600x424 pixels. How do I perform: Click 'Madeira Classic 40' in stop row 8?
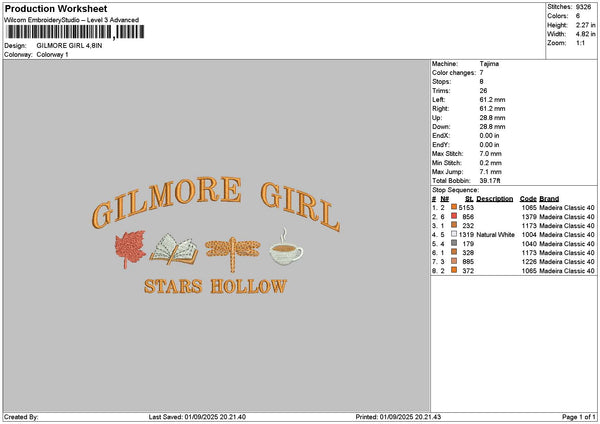click(x=567, y=271)
